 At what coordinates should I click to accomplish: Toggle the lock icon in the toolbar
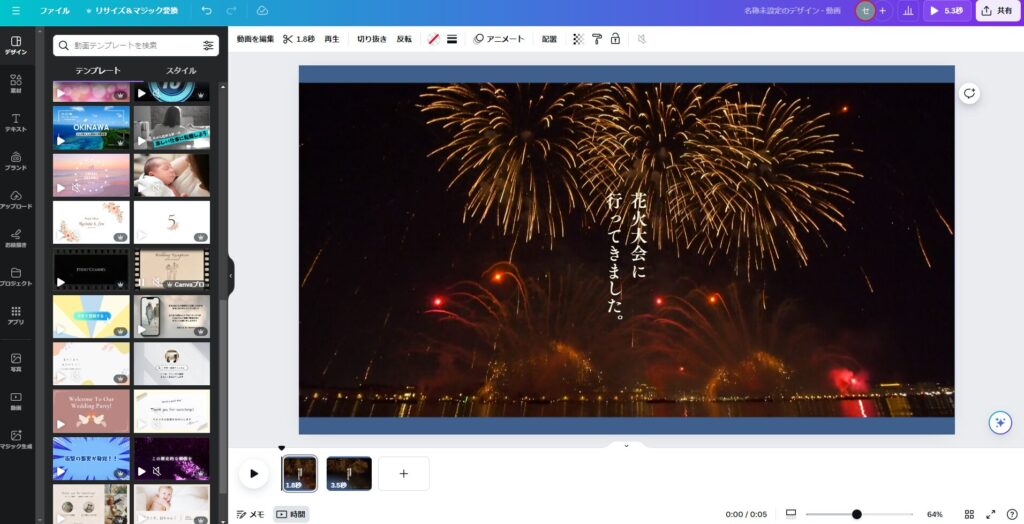tap(615, 39)
